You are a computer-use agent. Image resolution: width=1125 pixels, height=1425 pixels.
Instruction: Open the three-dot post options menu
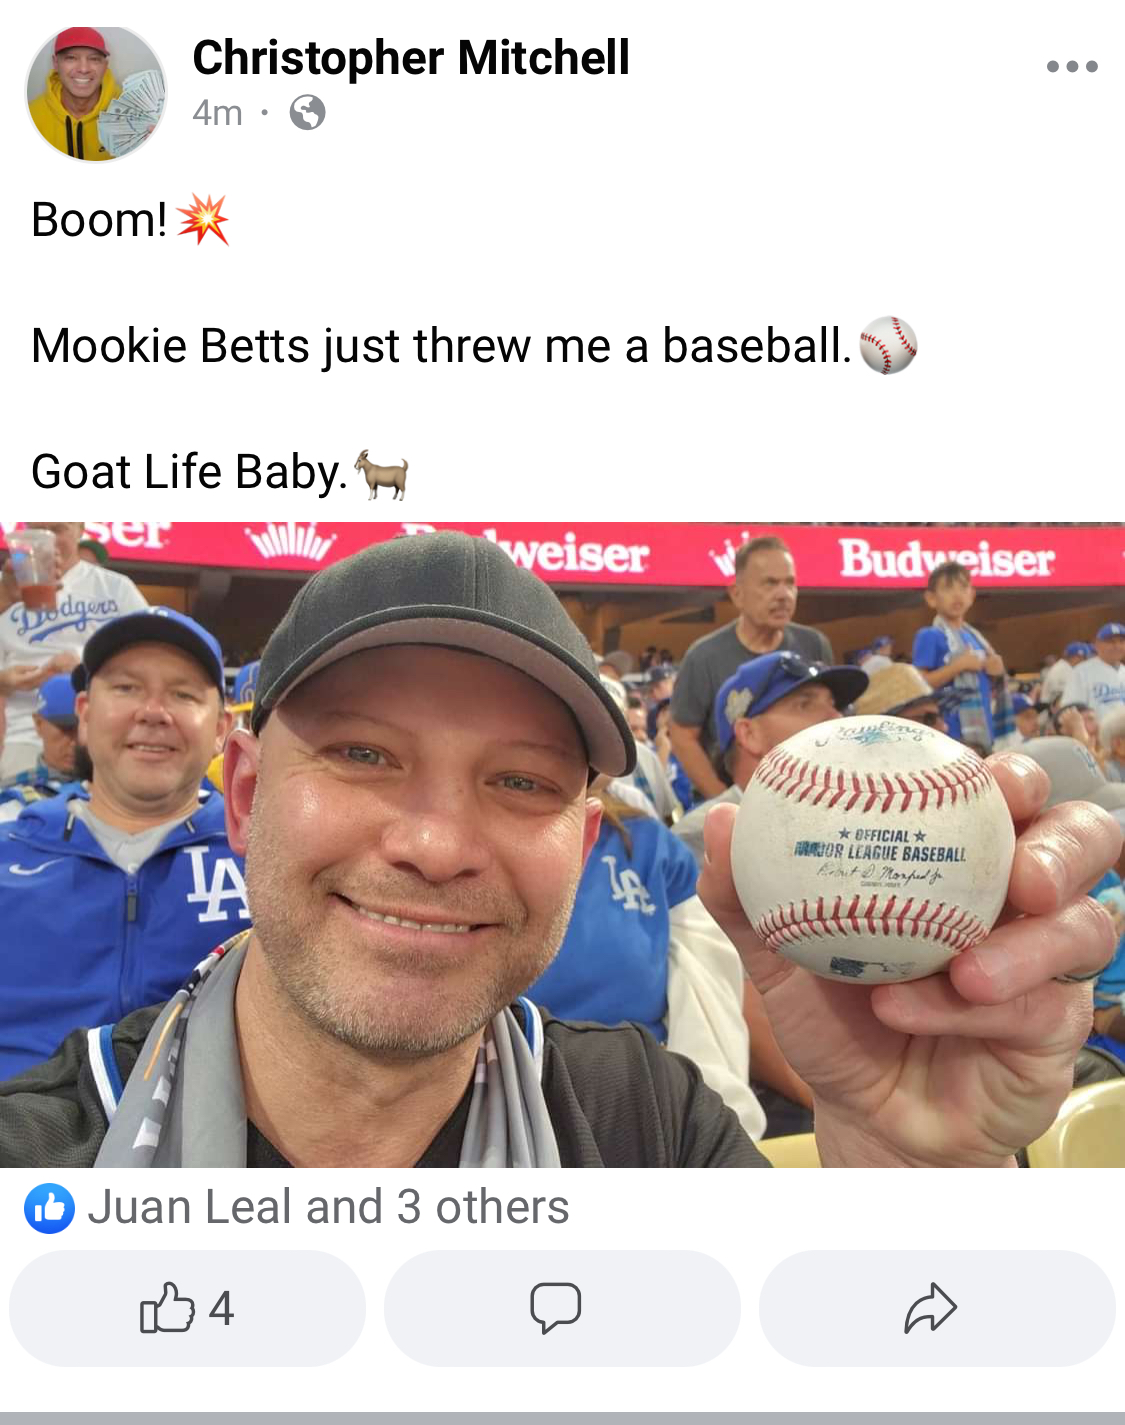pos(1072,67)
